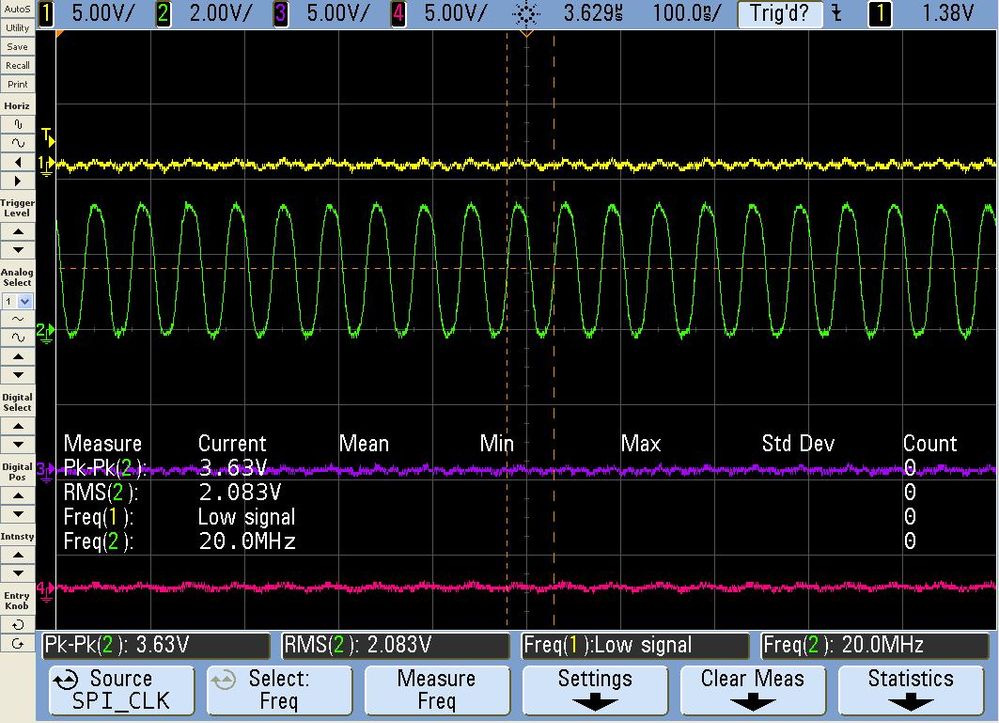
Task: Click the Low signal entry in measurement table
Action: (247, 517)
